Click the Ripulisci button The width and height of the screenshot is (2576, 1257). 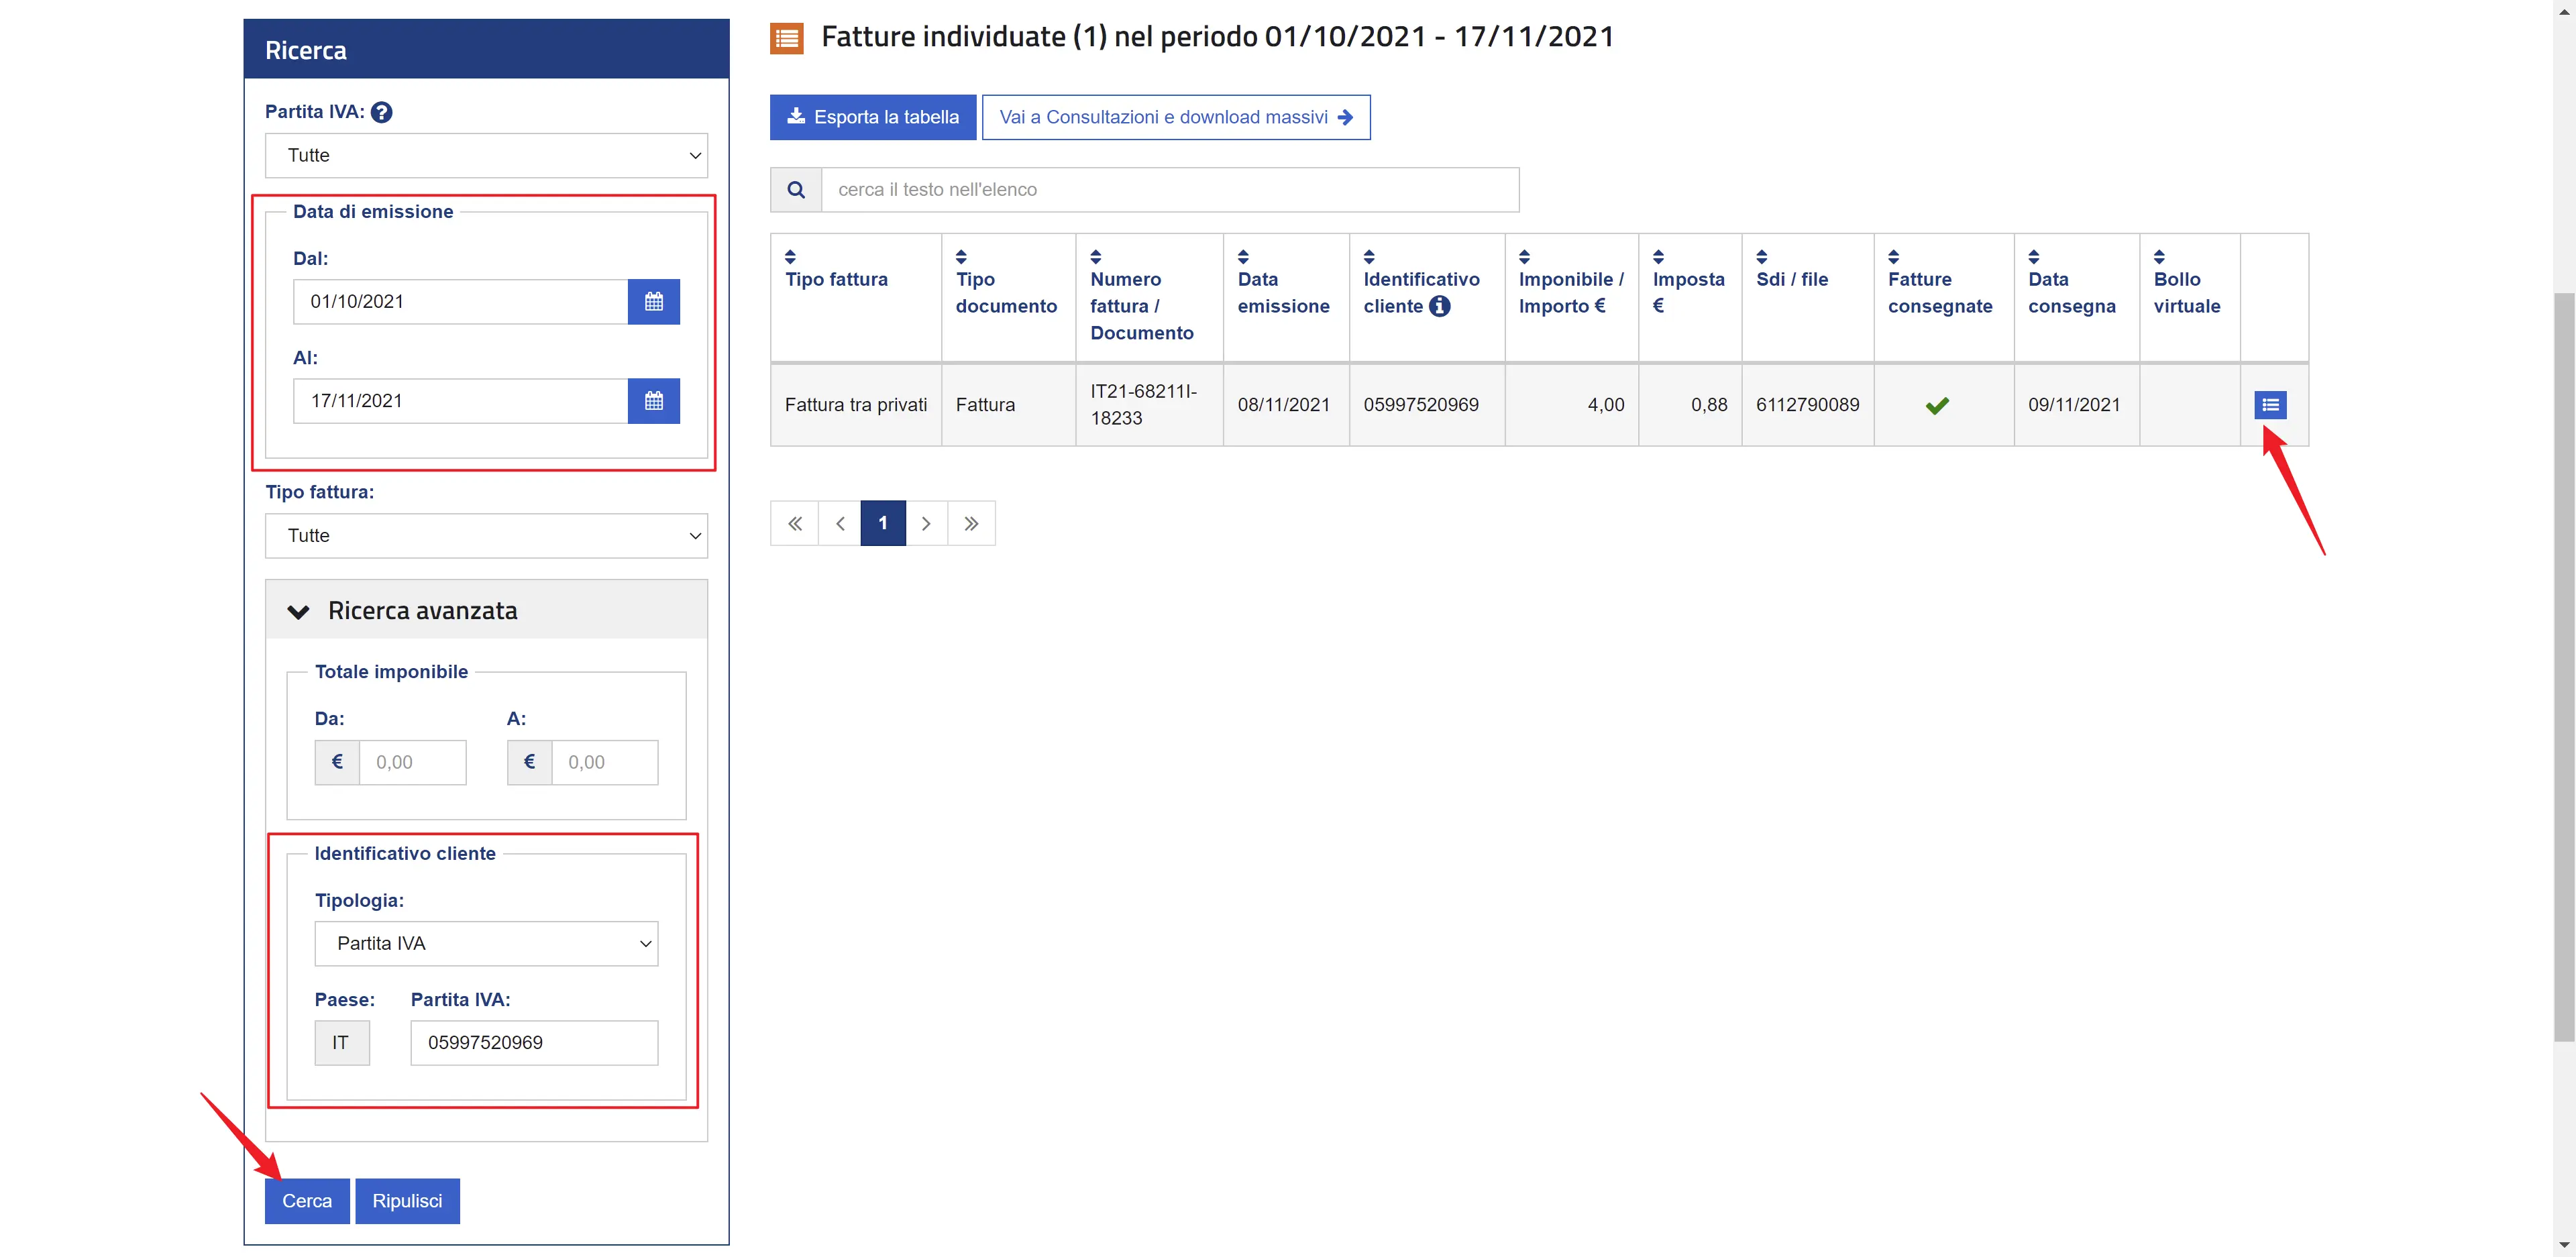407,1201
